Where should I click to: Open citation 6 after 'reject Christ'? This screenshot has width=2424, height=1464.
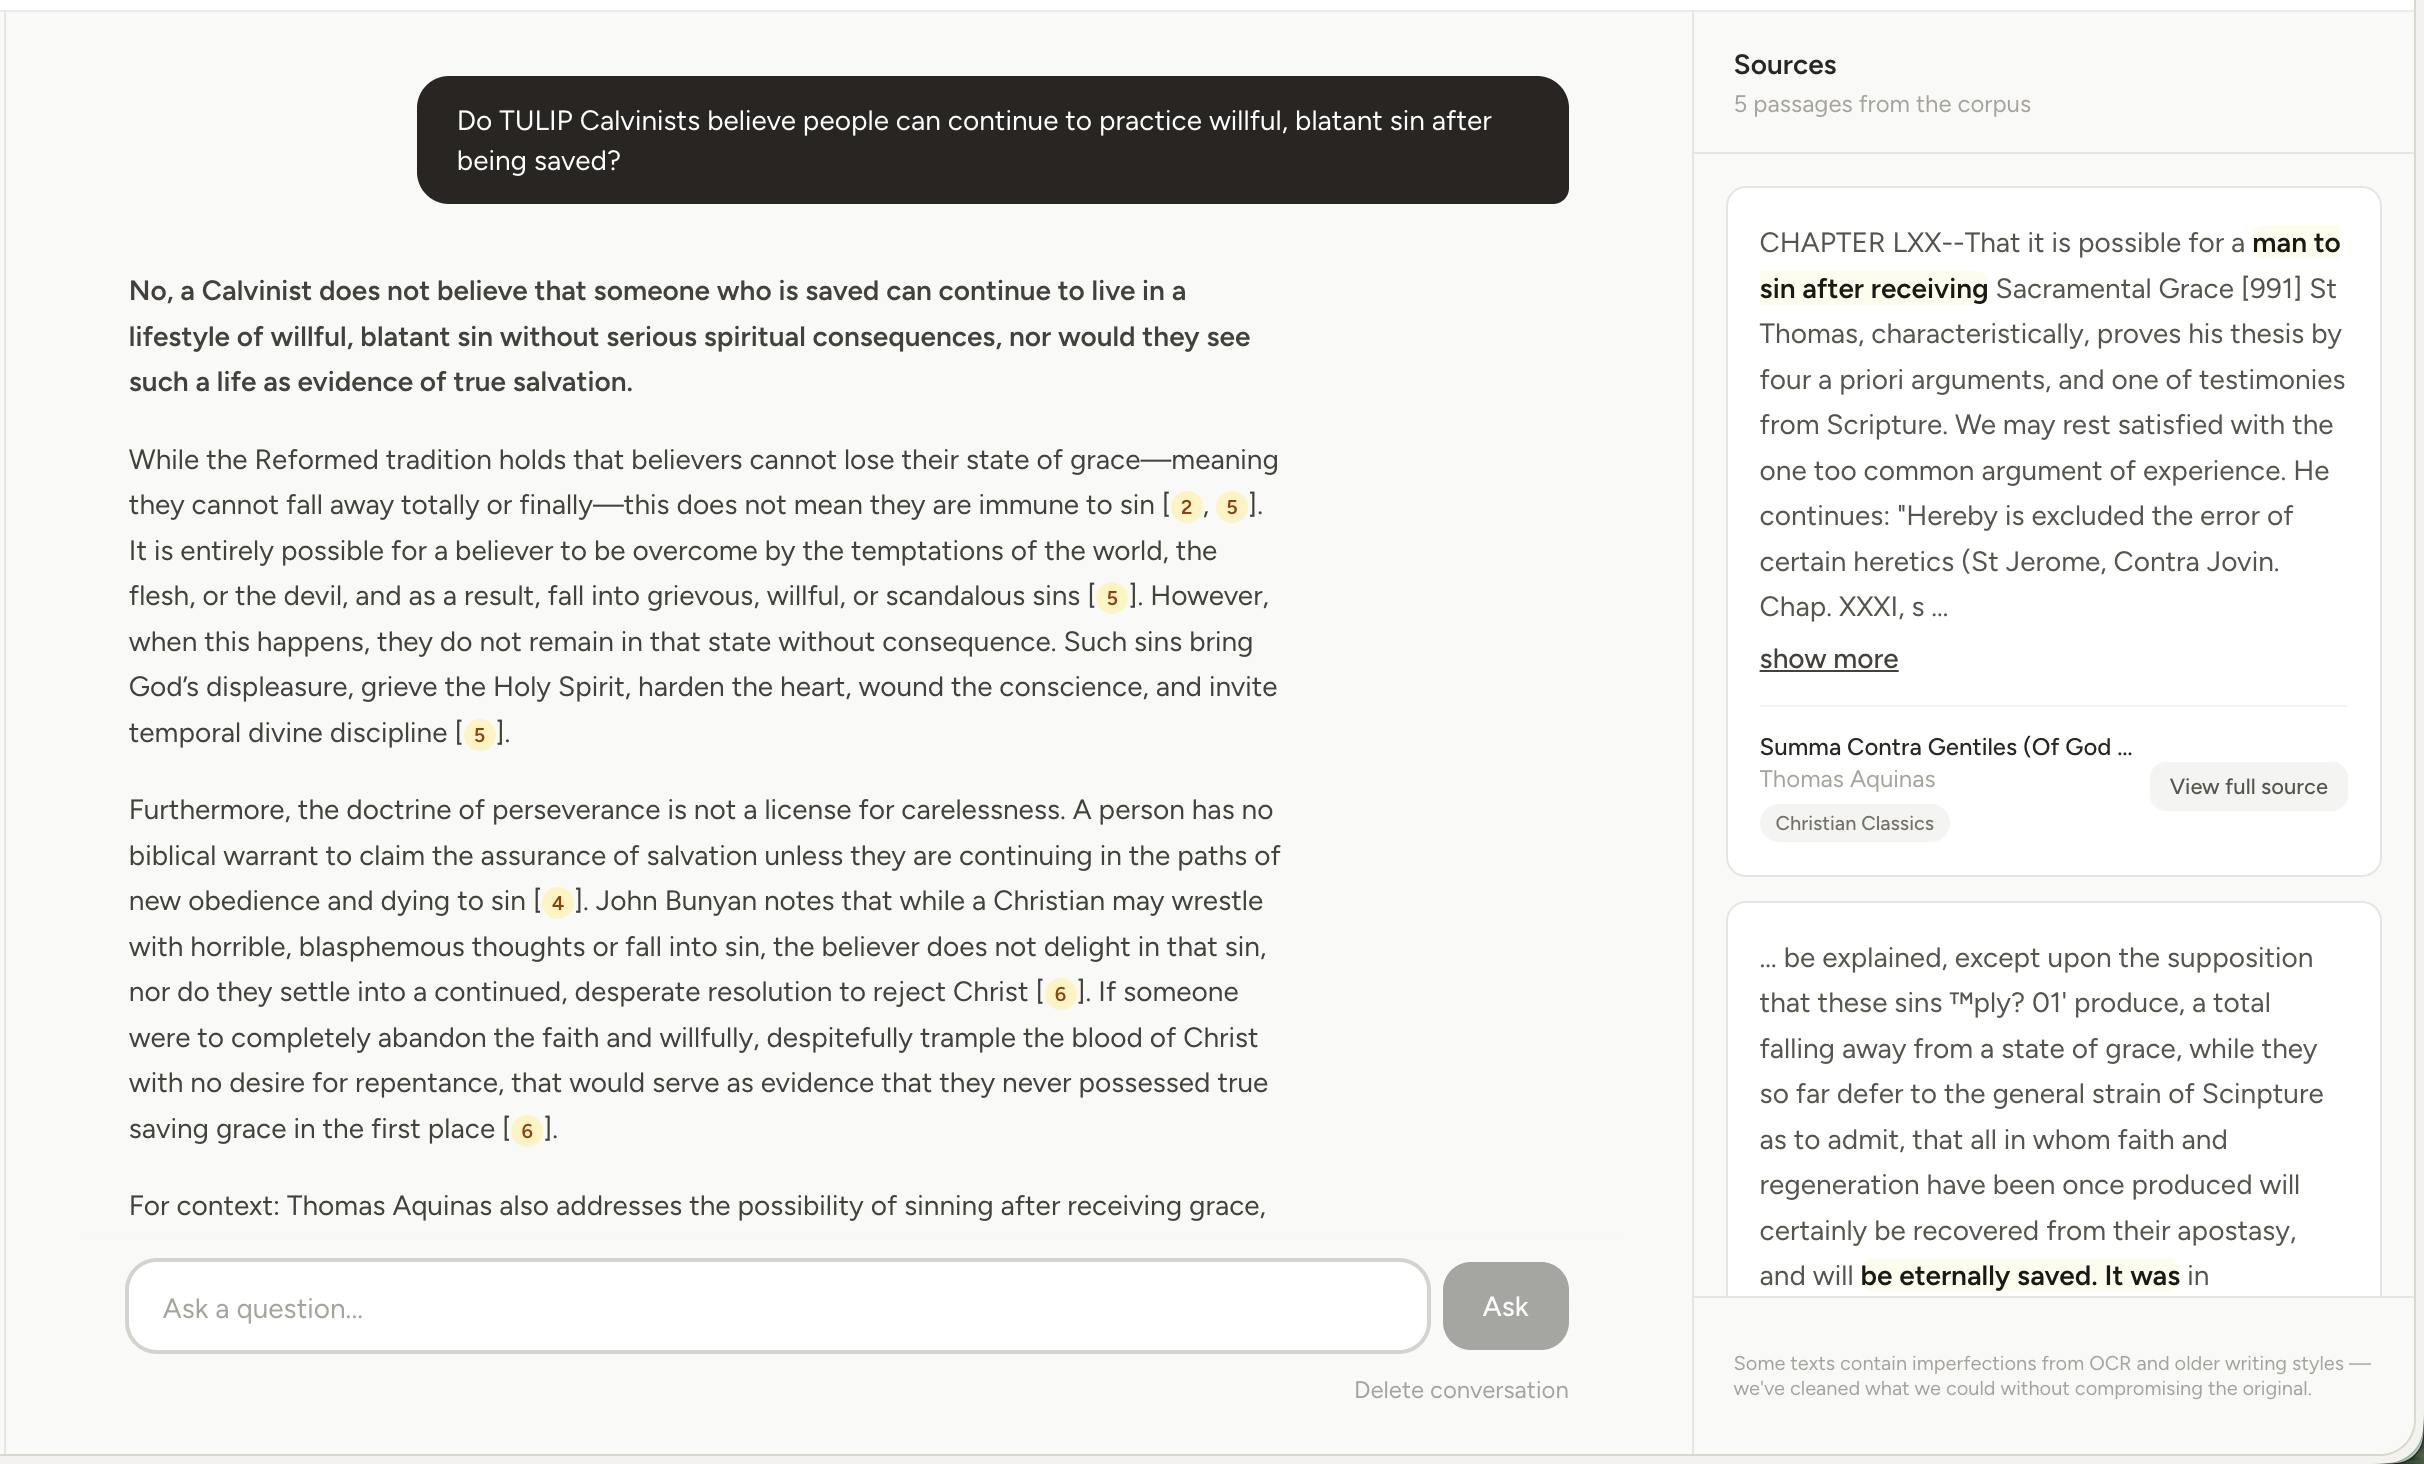(x=1060, y=994)
